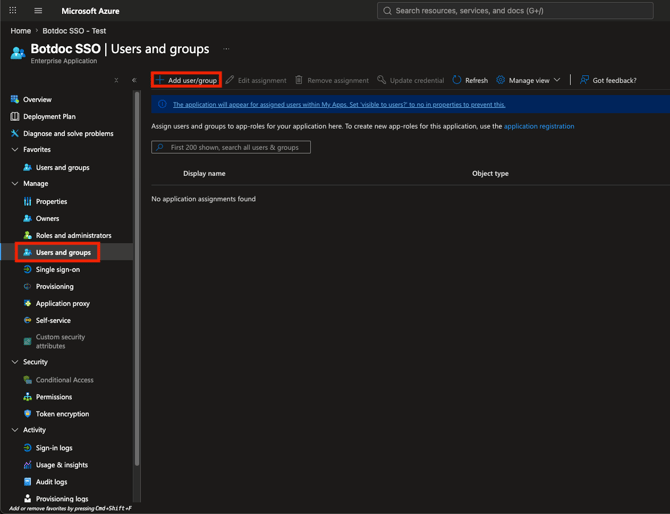
Task: Click the Overview icon in sidebar
Action: point(15,100)
